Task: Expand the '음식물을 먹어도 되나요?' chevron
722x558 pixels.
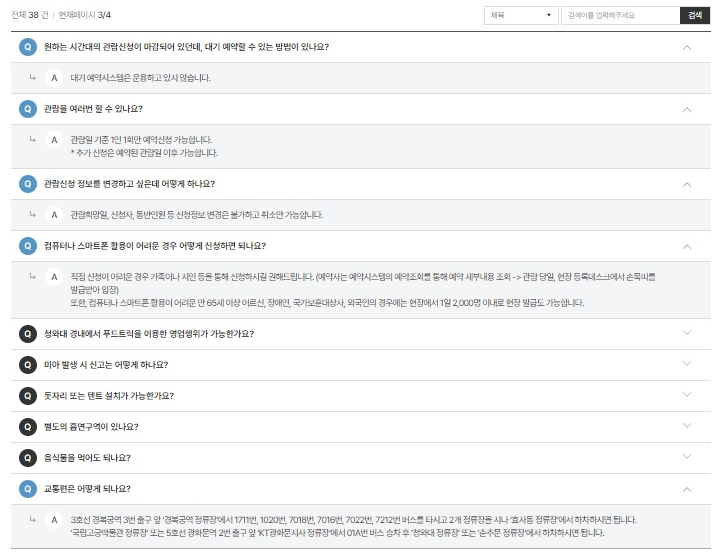Action: click(687, 456)
